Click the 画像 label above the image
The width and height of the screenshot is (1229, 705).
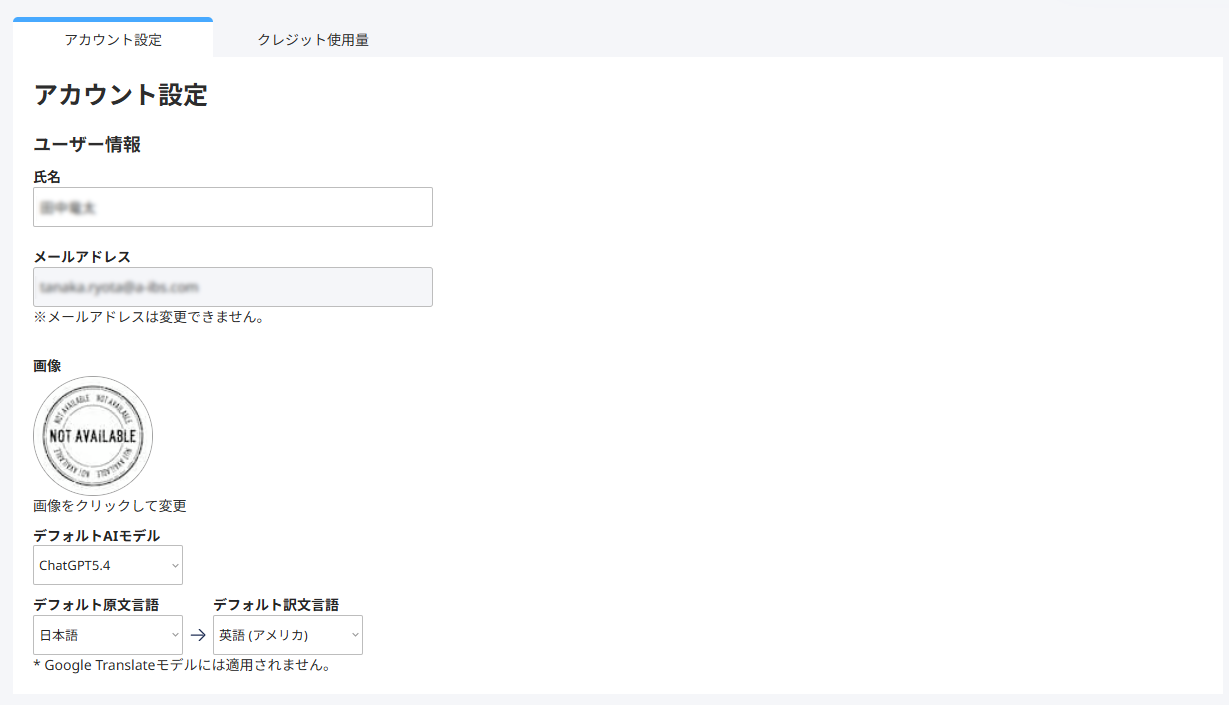47,366
